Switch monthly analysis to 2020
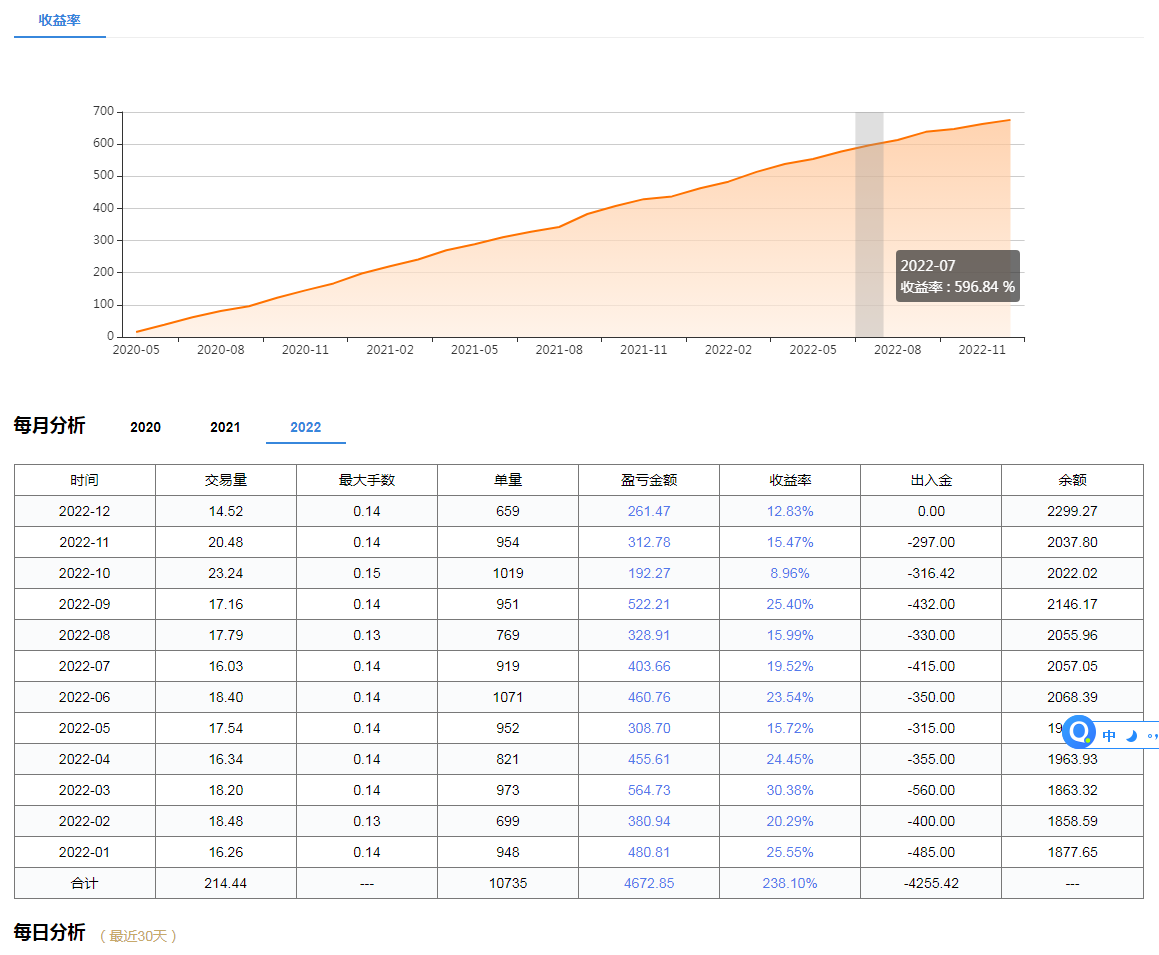 [145, 427]
